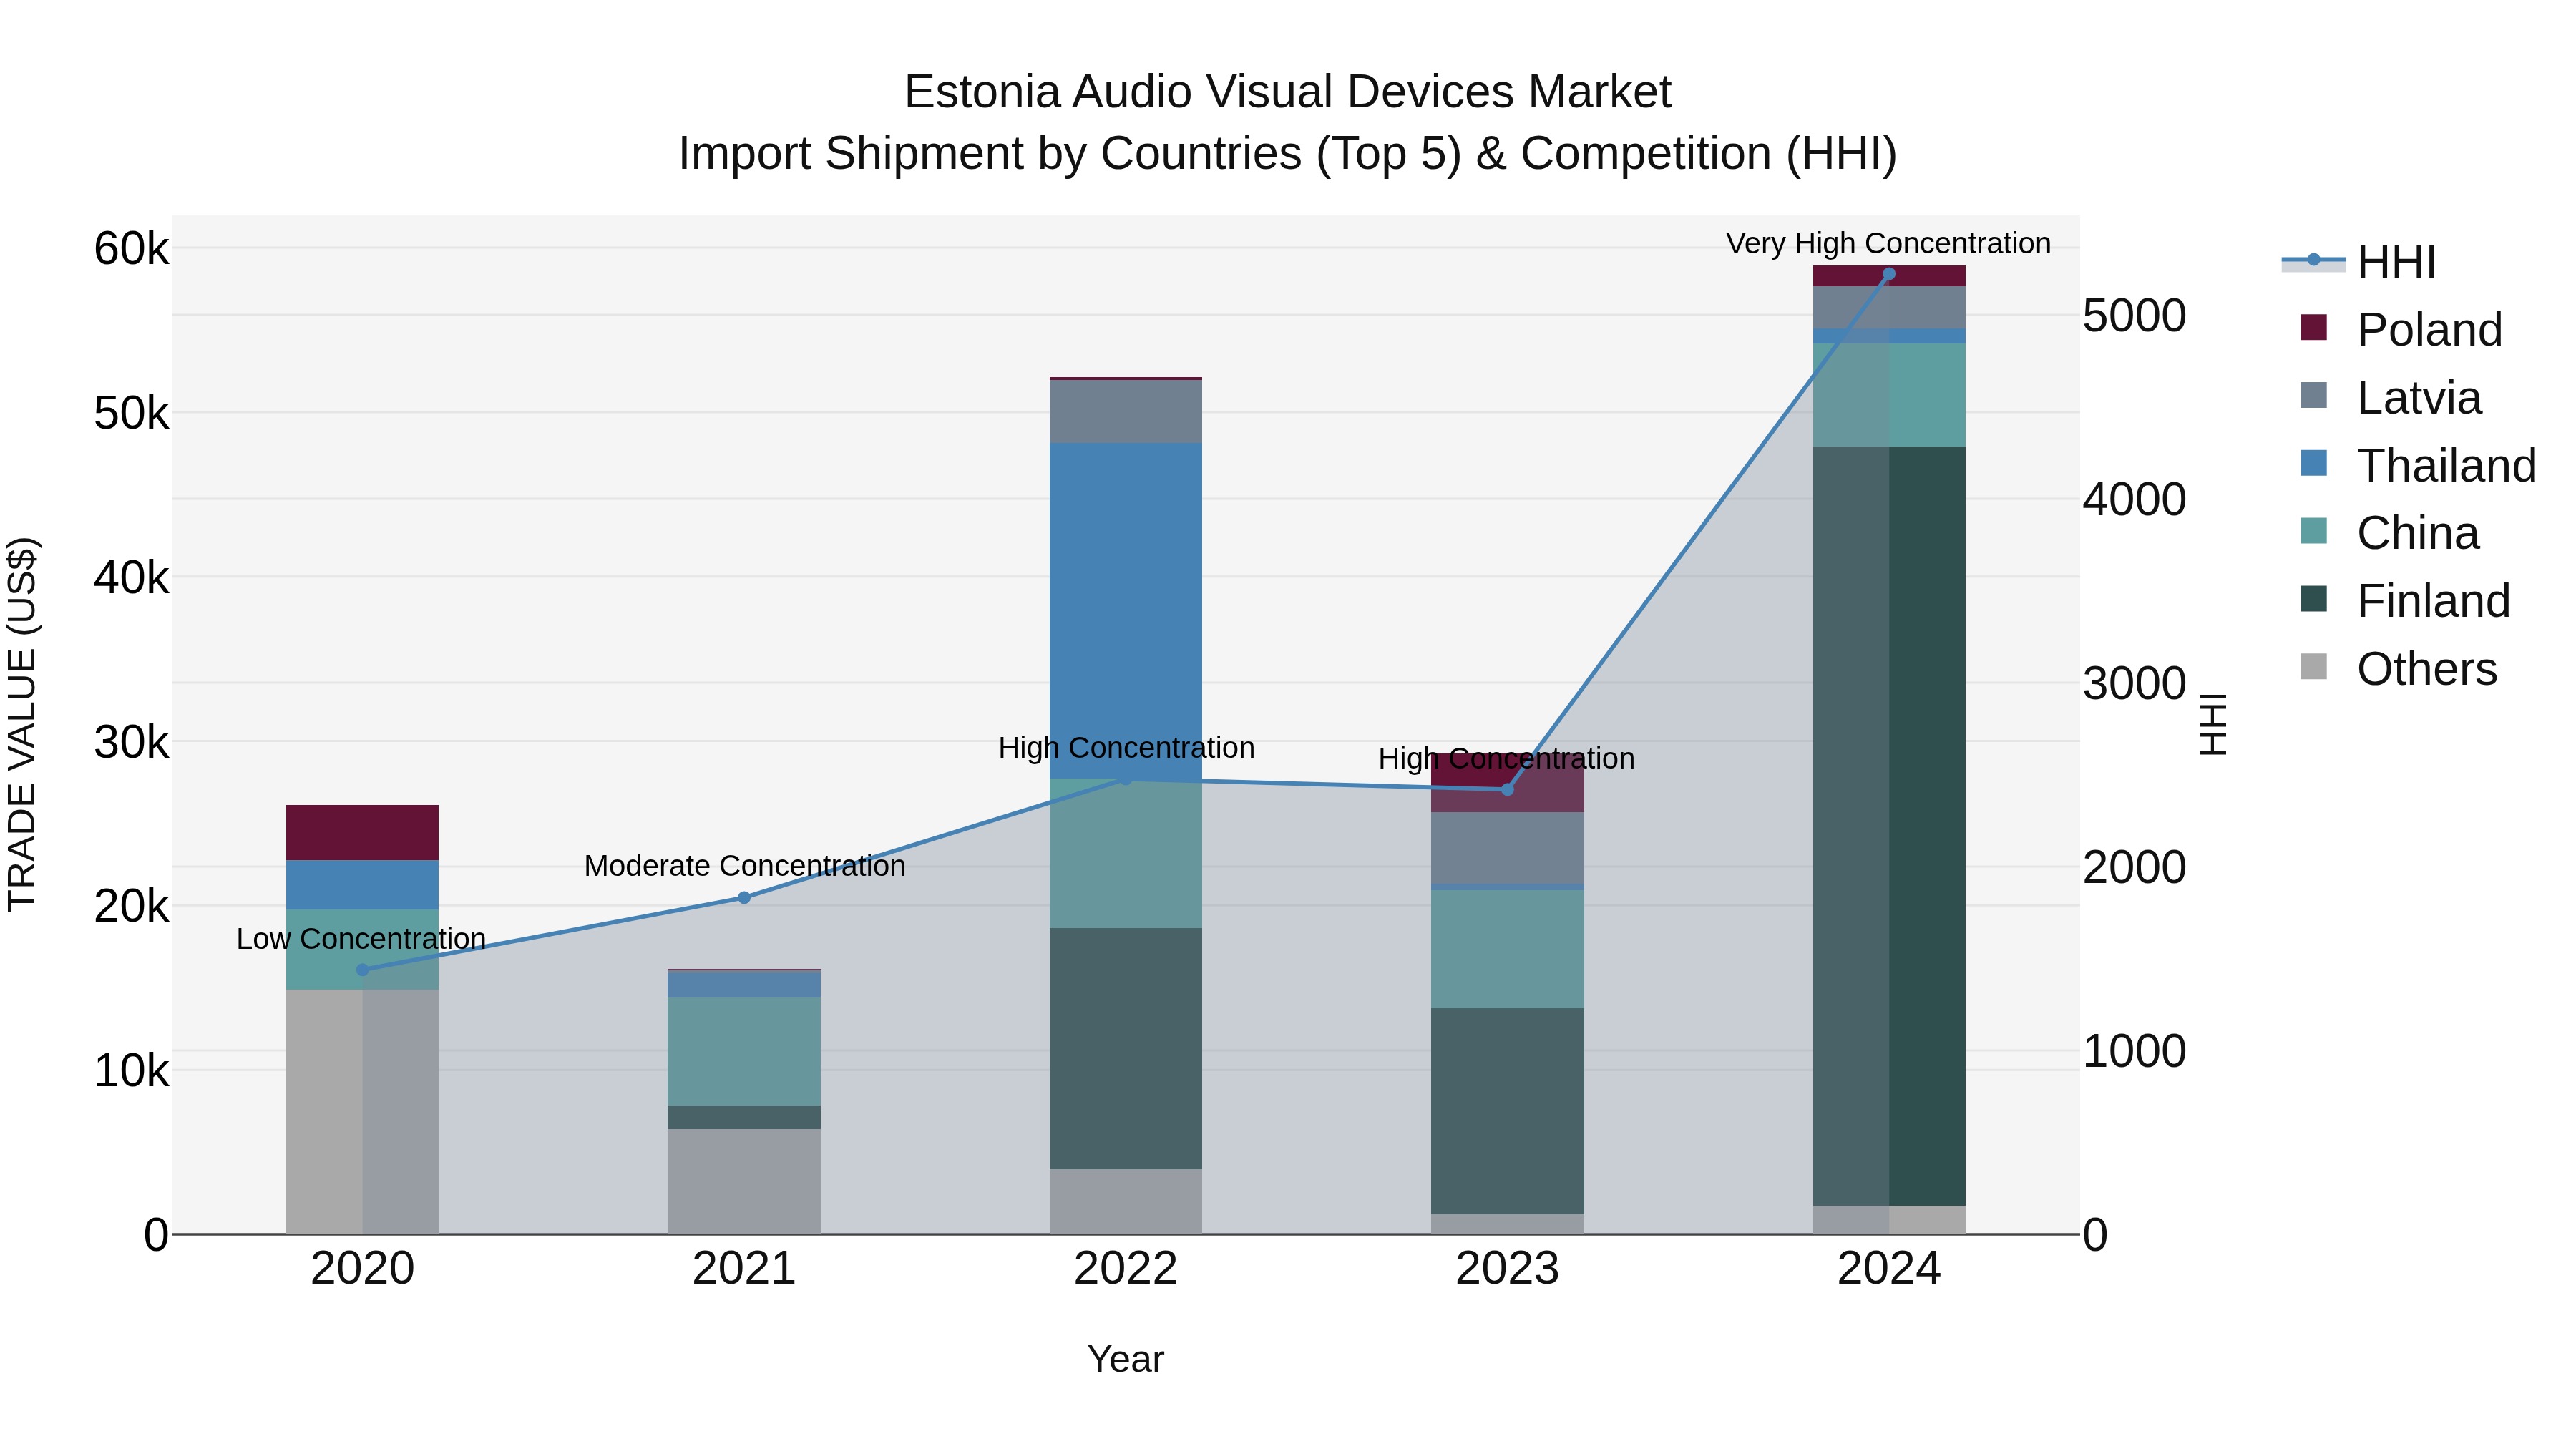2576x1449 pixels.
Task: Click 'Moderate Concentration' annotation
Action: pyautogui.click(x=745, y=865)
